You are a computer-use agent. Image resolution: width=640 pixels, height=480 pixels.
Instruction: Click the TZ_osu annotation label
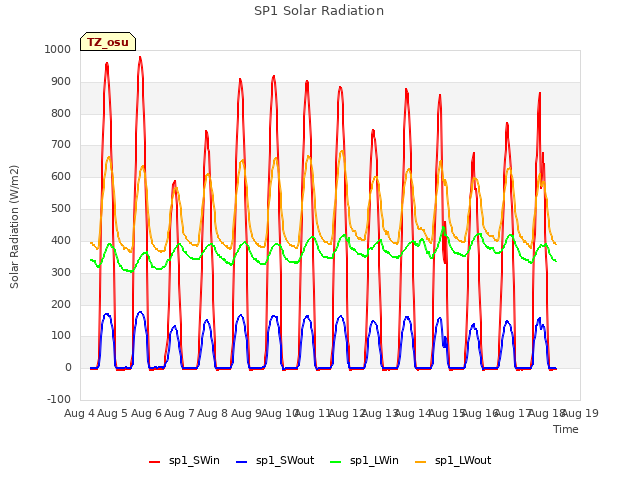point(108,42)
